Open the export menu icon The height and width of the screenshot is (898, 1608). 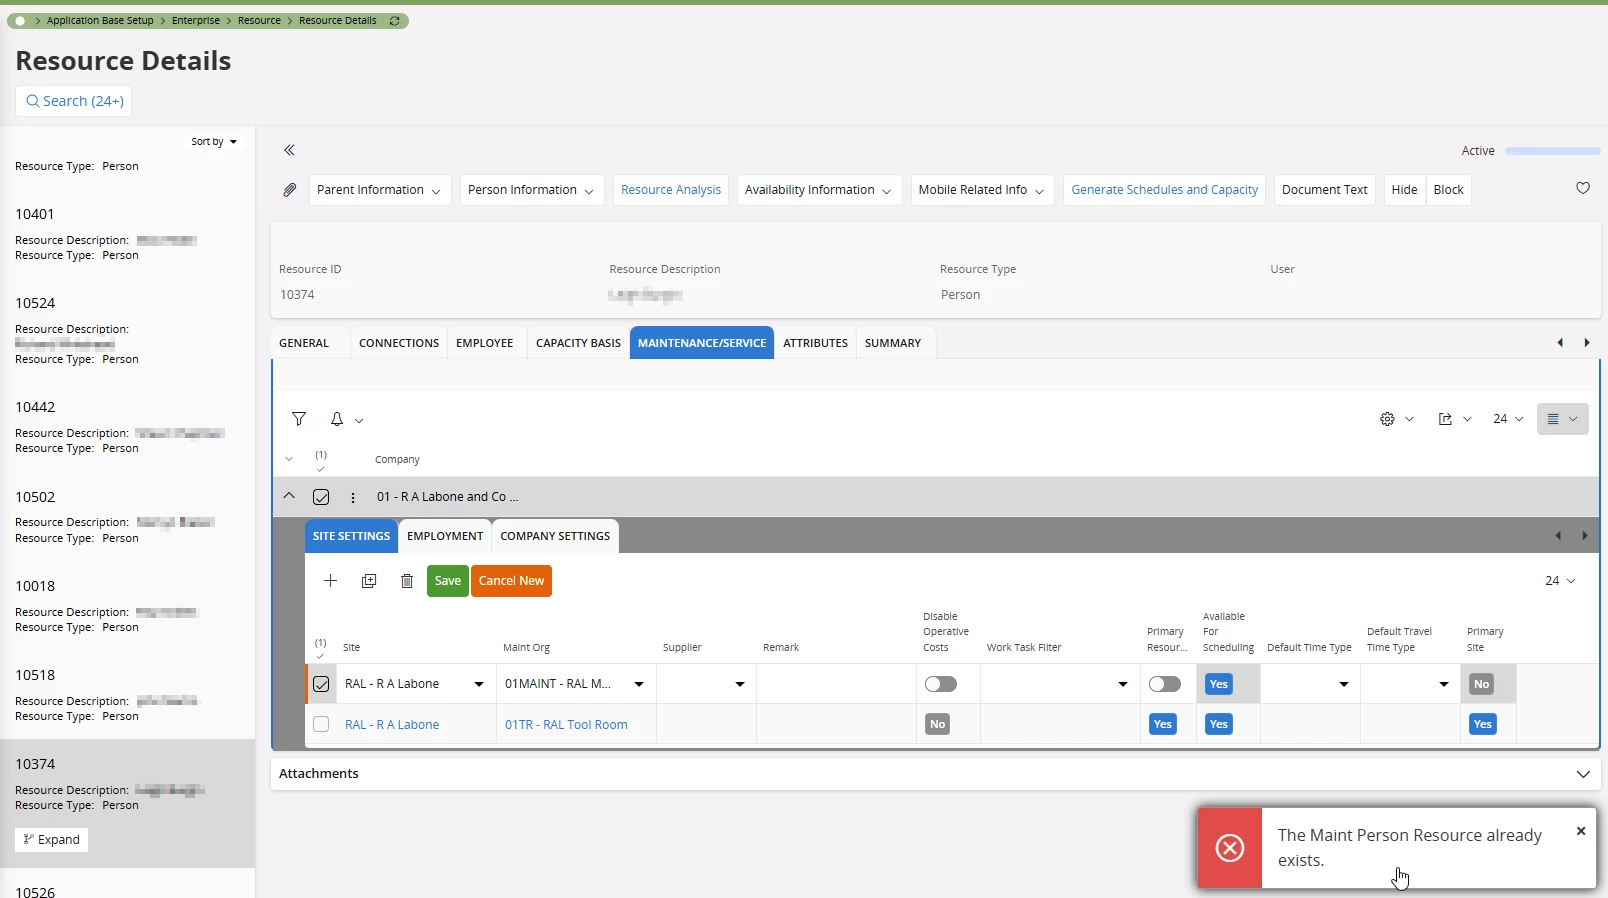pos(1454,419)
